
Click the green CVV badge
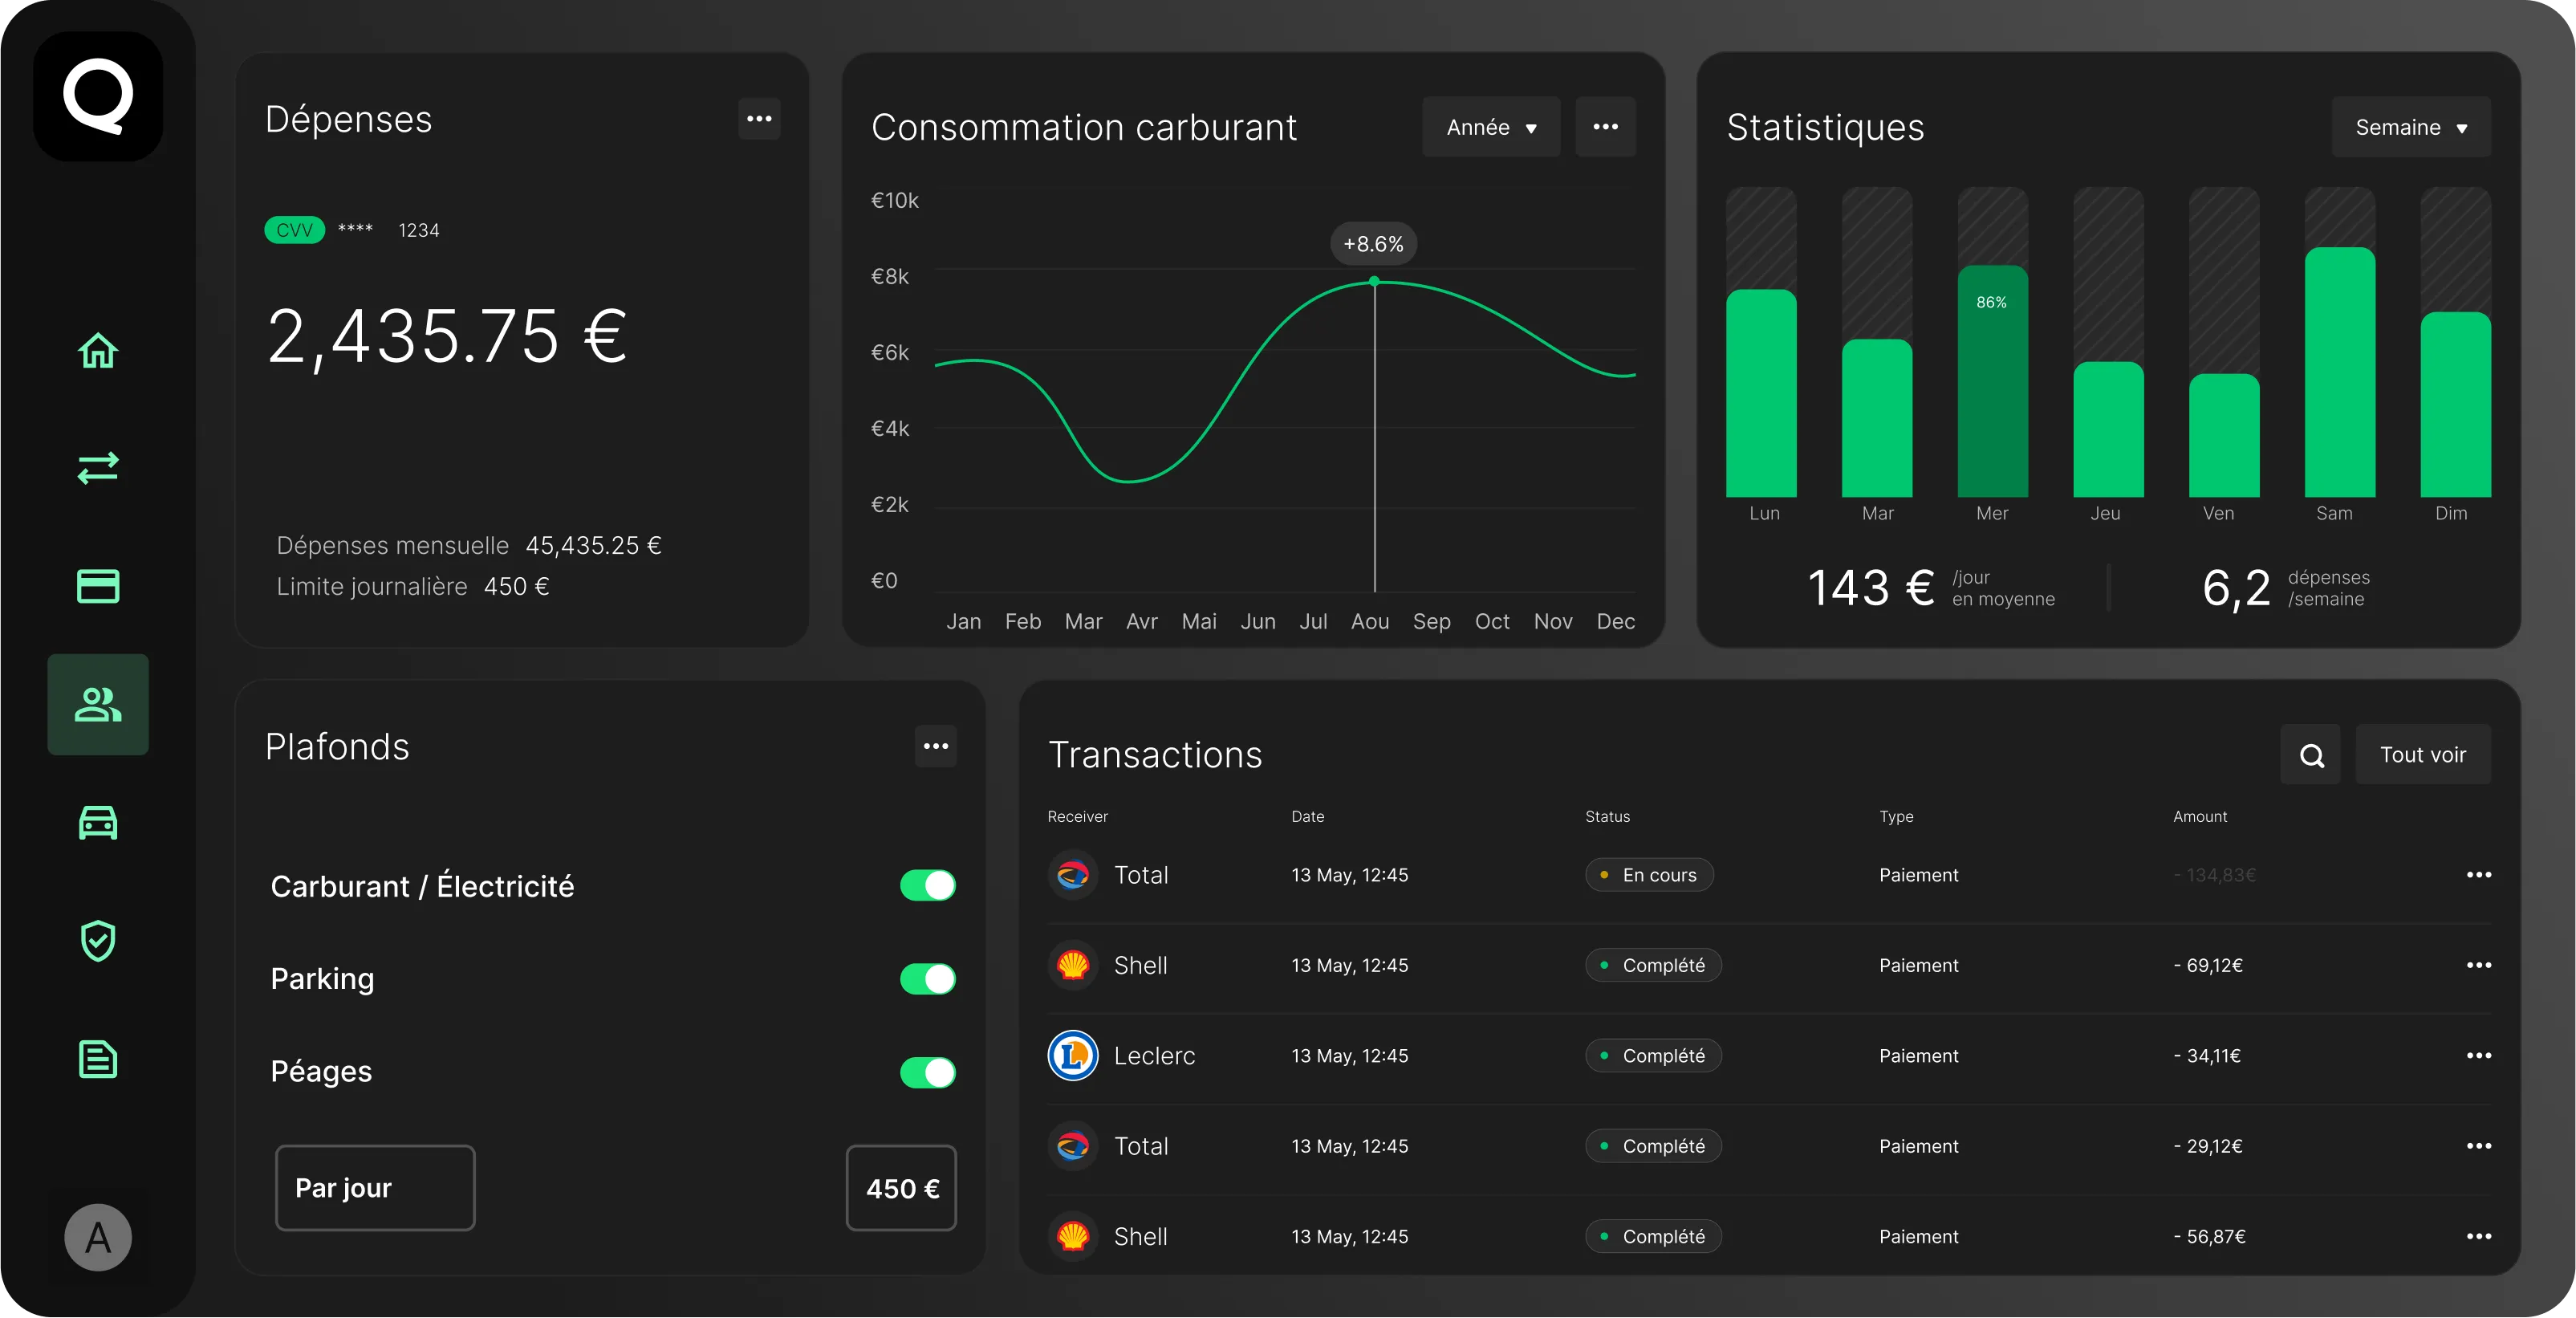(294, 230)
